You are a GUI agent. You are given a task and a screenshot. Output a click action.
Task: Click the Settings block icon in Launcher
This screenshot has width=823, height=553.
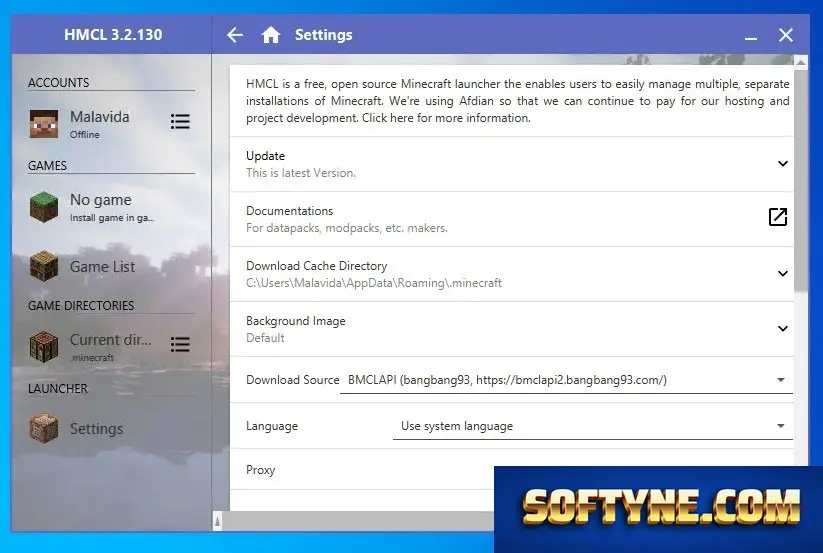[44, 428]
